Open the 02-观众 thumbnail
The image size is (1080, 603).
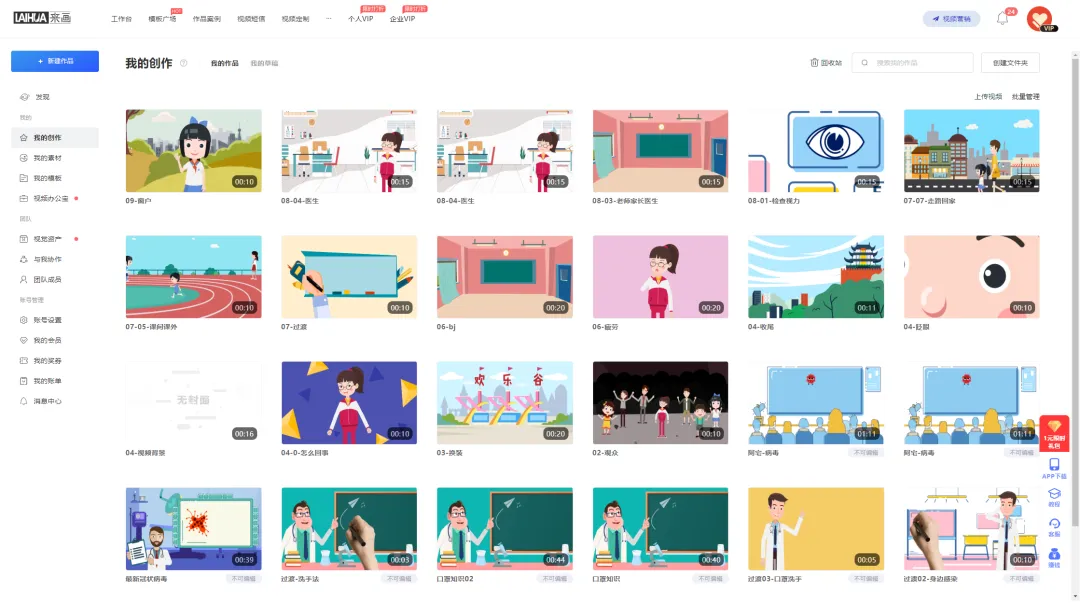tap(661, 403)
